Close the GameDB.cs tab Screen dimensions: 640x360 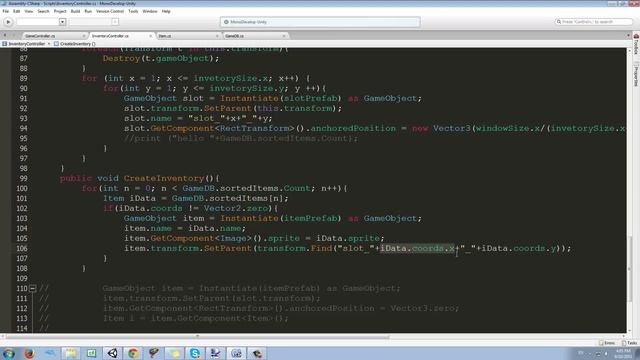click(284, 36)
